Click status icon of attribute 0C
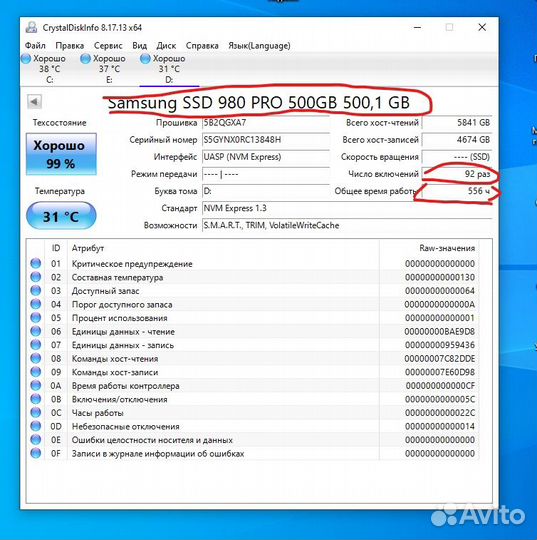The image size is (537, 540). pos(35,413)
